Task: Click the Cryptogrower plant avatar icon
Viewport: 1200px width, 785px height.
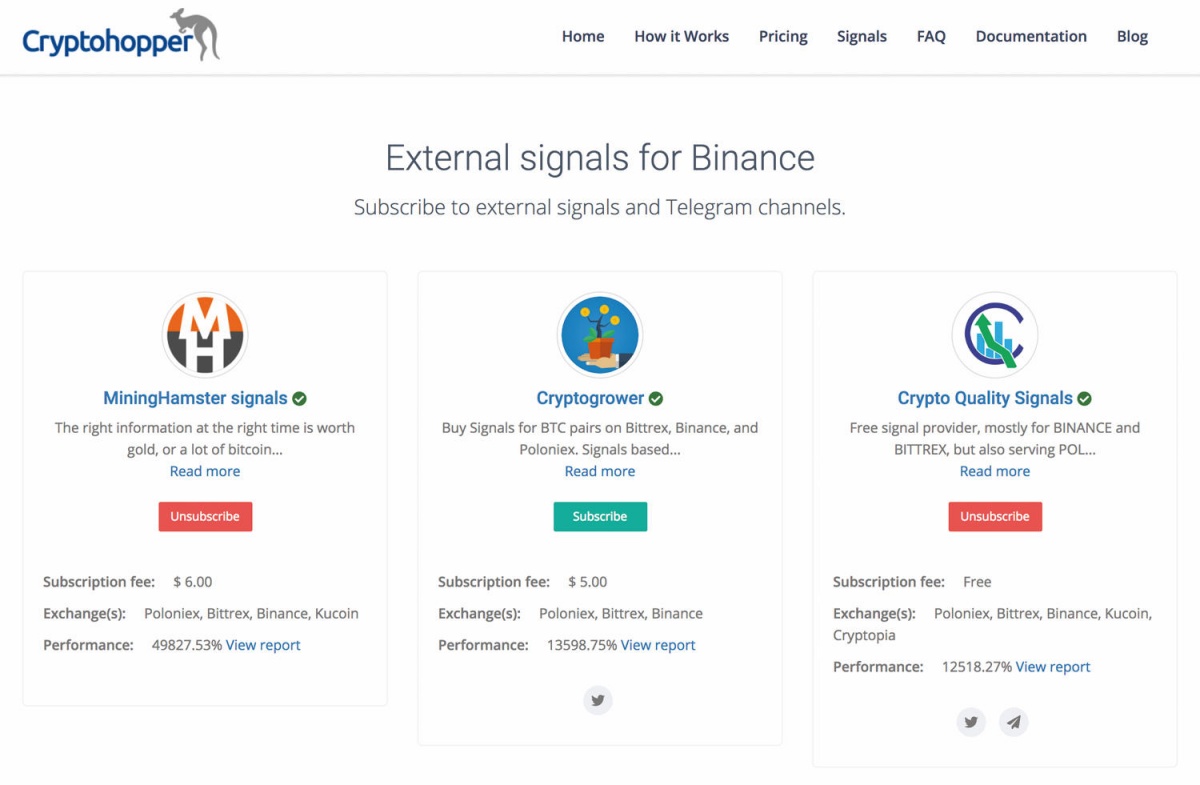Action: (600, 334)
